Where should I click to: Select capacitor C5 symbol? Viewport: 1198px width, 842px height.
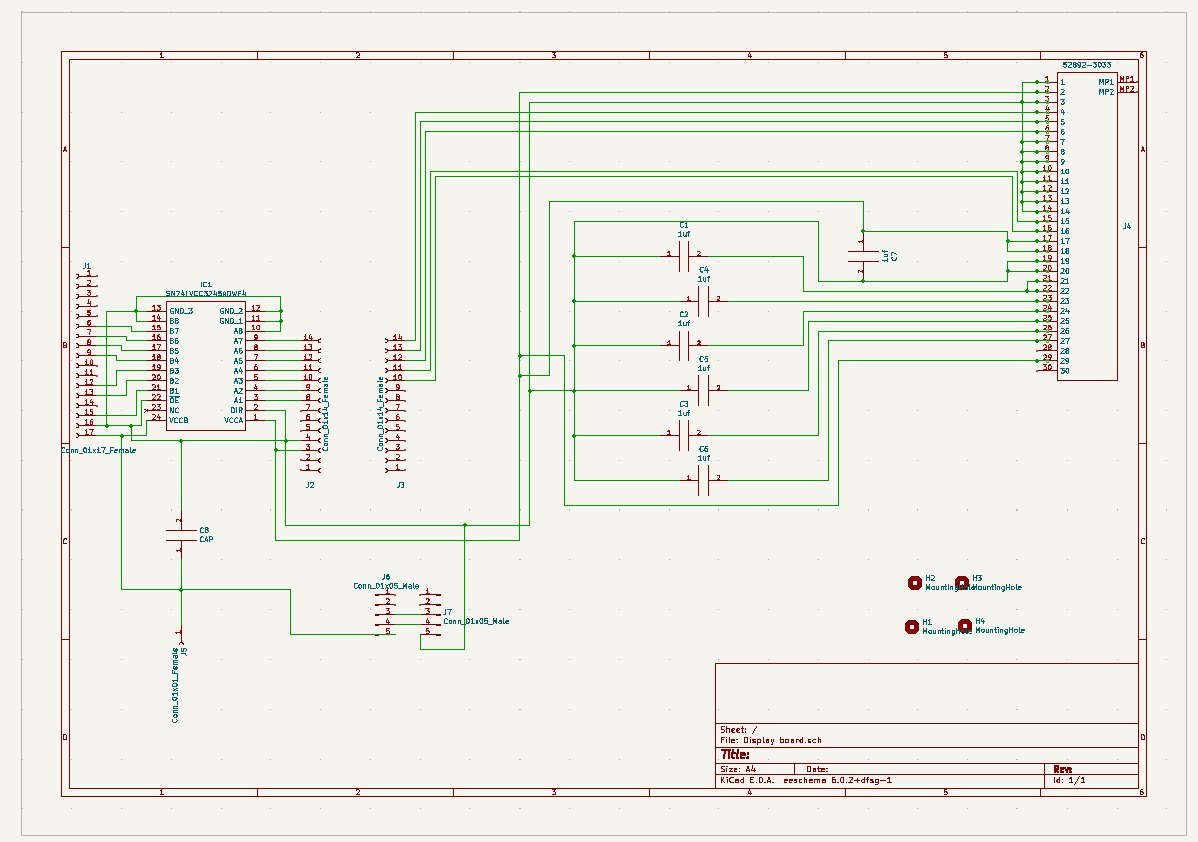tap(704, 389)
